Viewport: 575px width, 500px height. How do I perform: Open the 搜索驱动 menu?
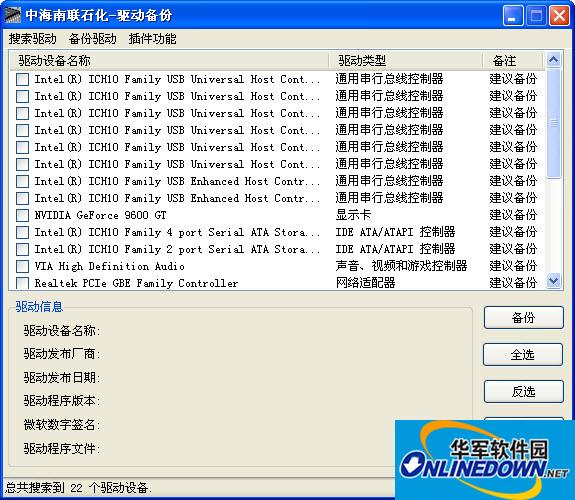point(33,39)
